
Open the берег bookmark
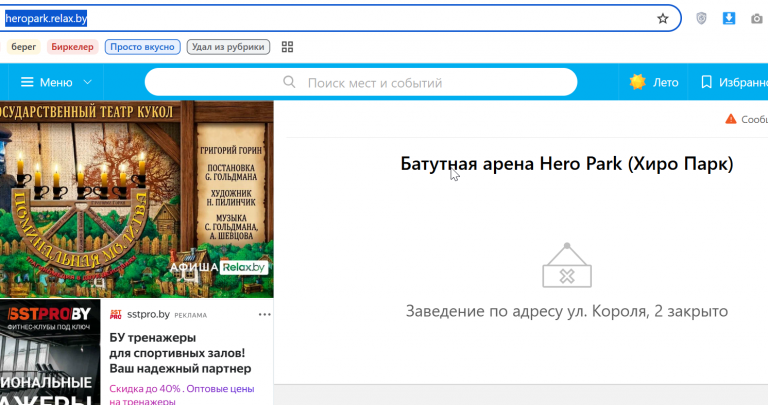point(24,47)
